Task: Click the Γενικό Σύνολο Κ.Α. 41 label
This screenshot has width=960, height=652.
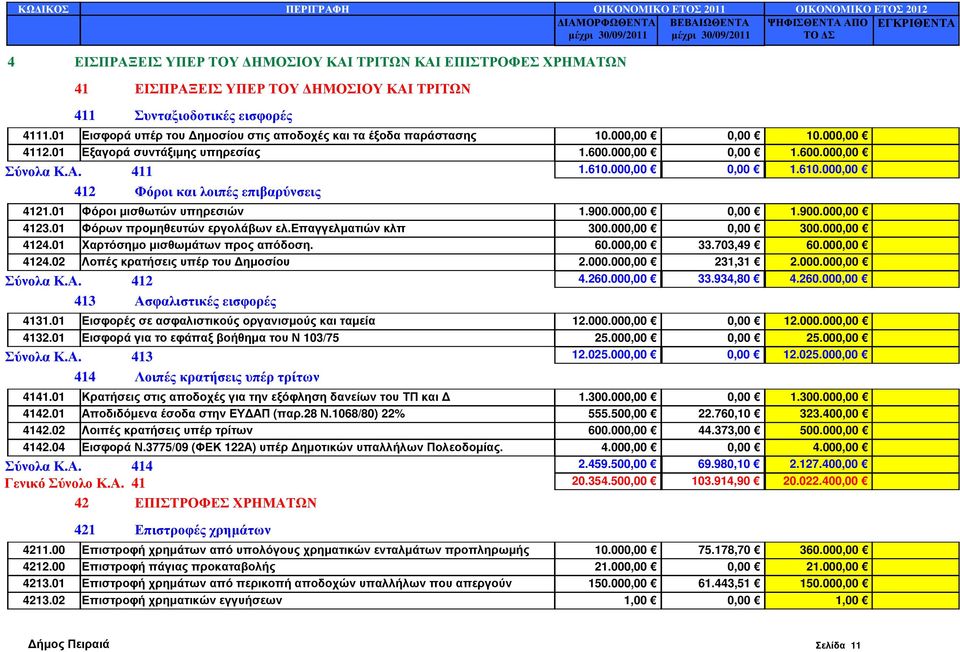Action: 75,483
